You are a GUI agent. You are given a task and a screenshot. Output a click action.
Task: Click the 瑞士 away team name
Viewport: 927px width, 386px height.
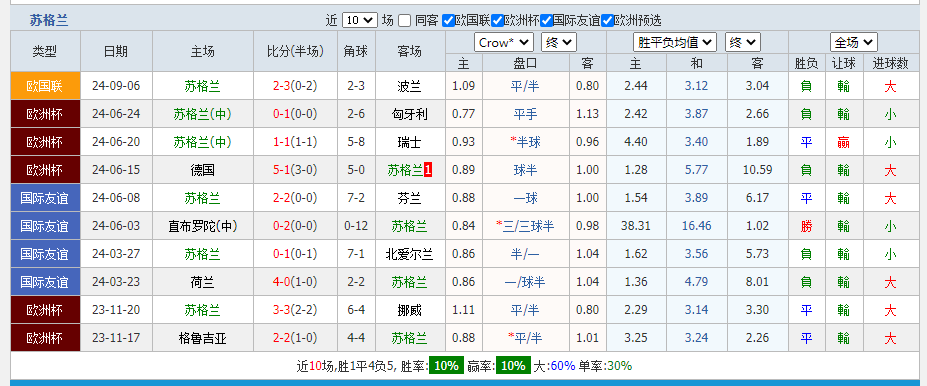409,142
